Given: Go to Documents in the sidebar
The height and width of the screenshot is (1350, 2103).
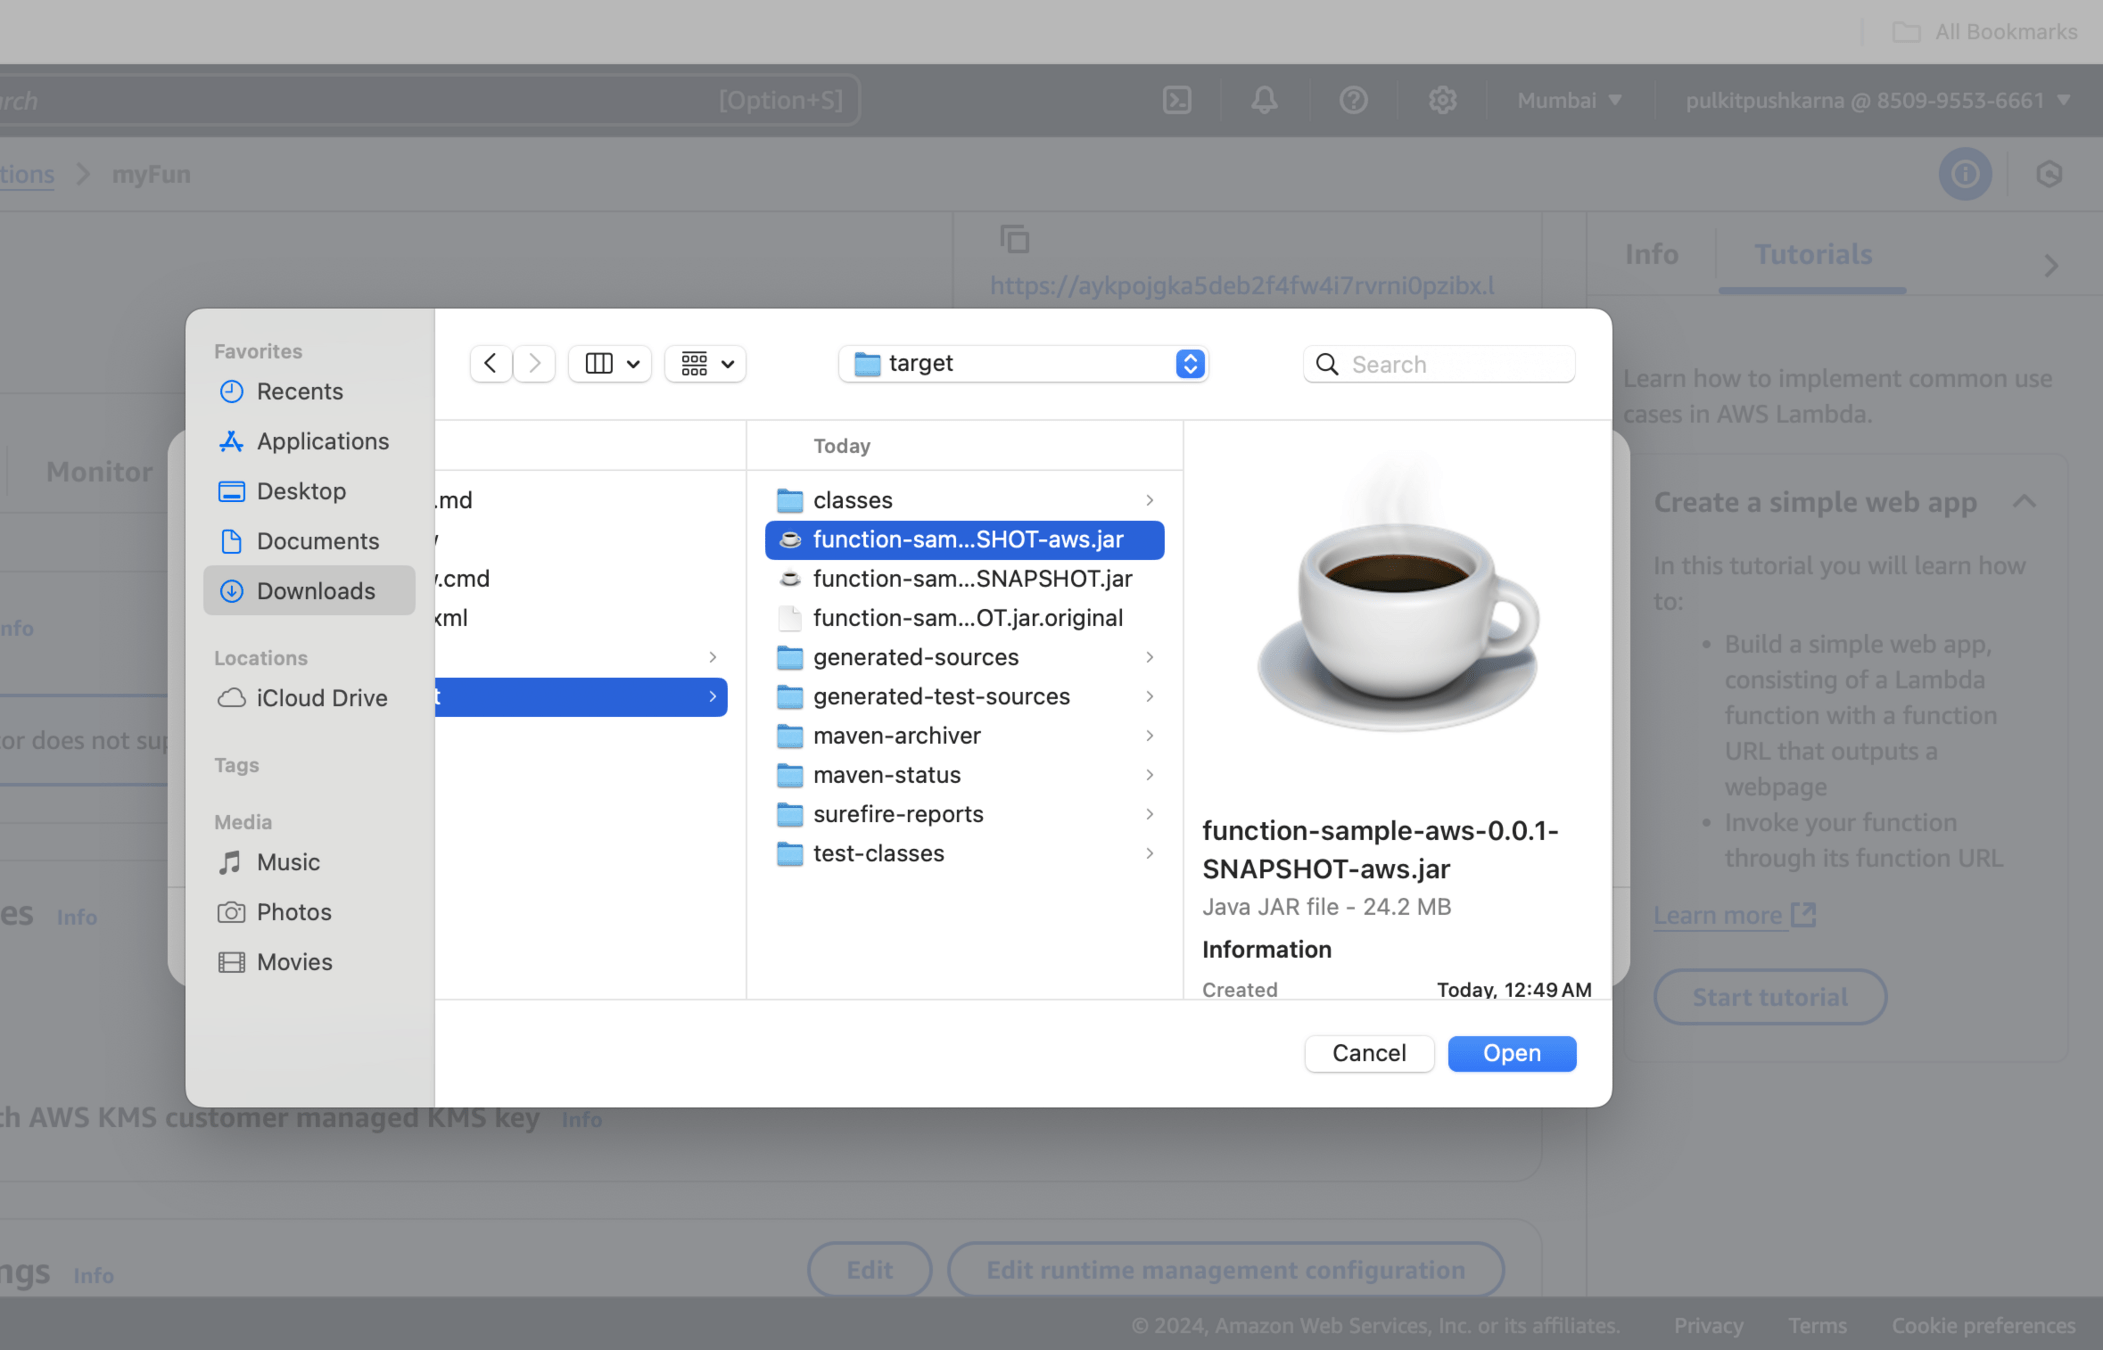Looking at the screenshot, I should tap(317, 541).
